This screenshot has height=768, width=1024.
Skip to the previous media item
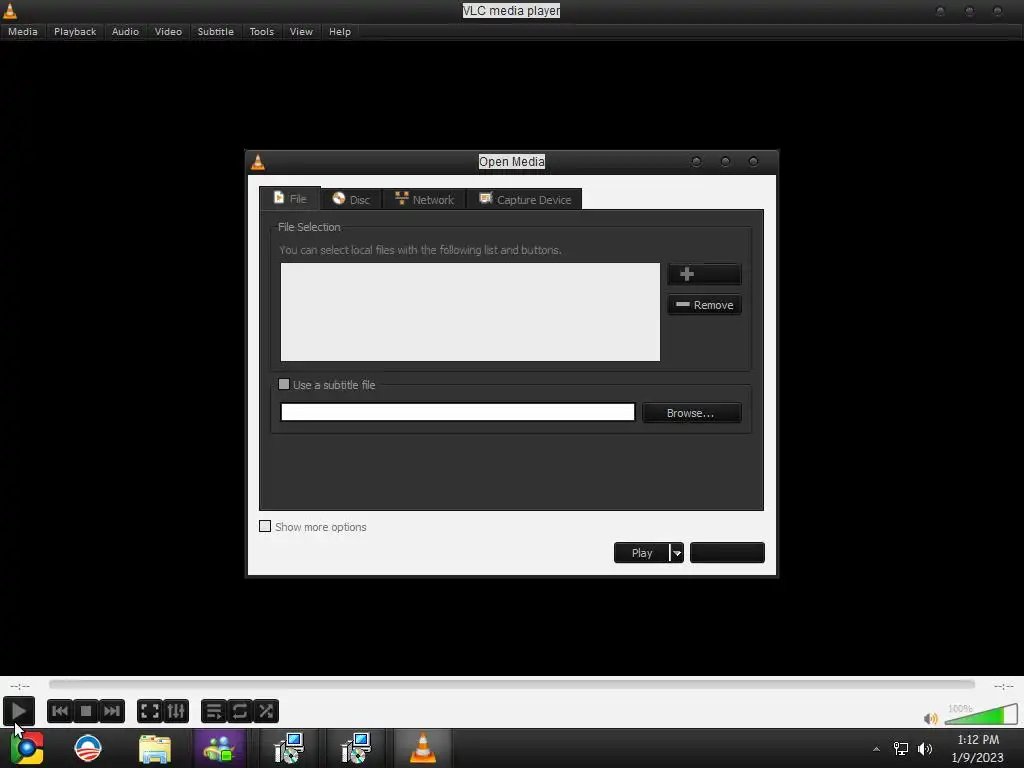coord(59,711)
